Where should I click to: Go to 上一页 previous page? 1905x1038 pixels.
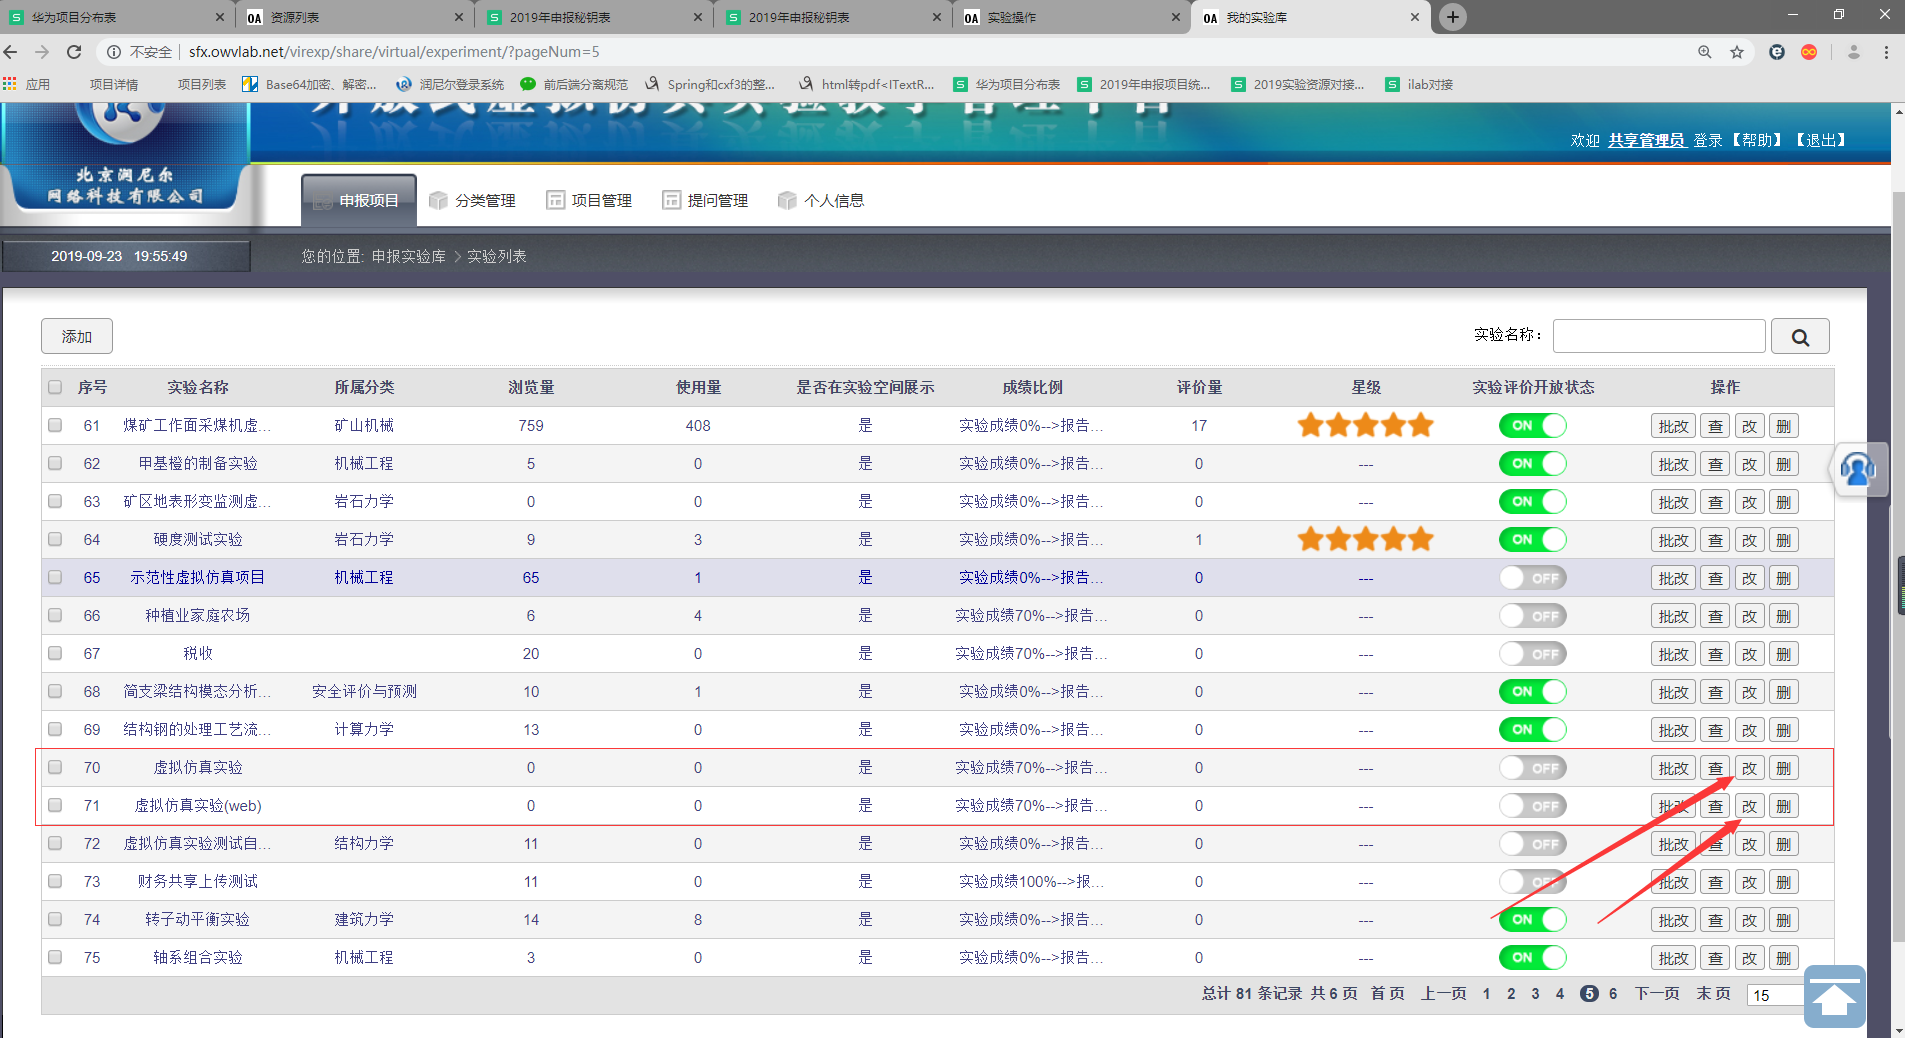click(1443, 993)
